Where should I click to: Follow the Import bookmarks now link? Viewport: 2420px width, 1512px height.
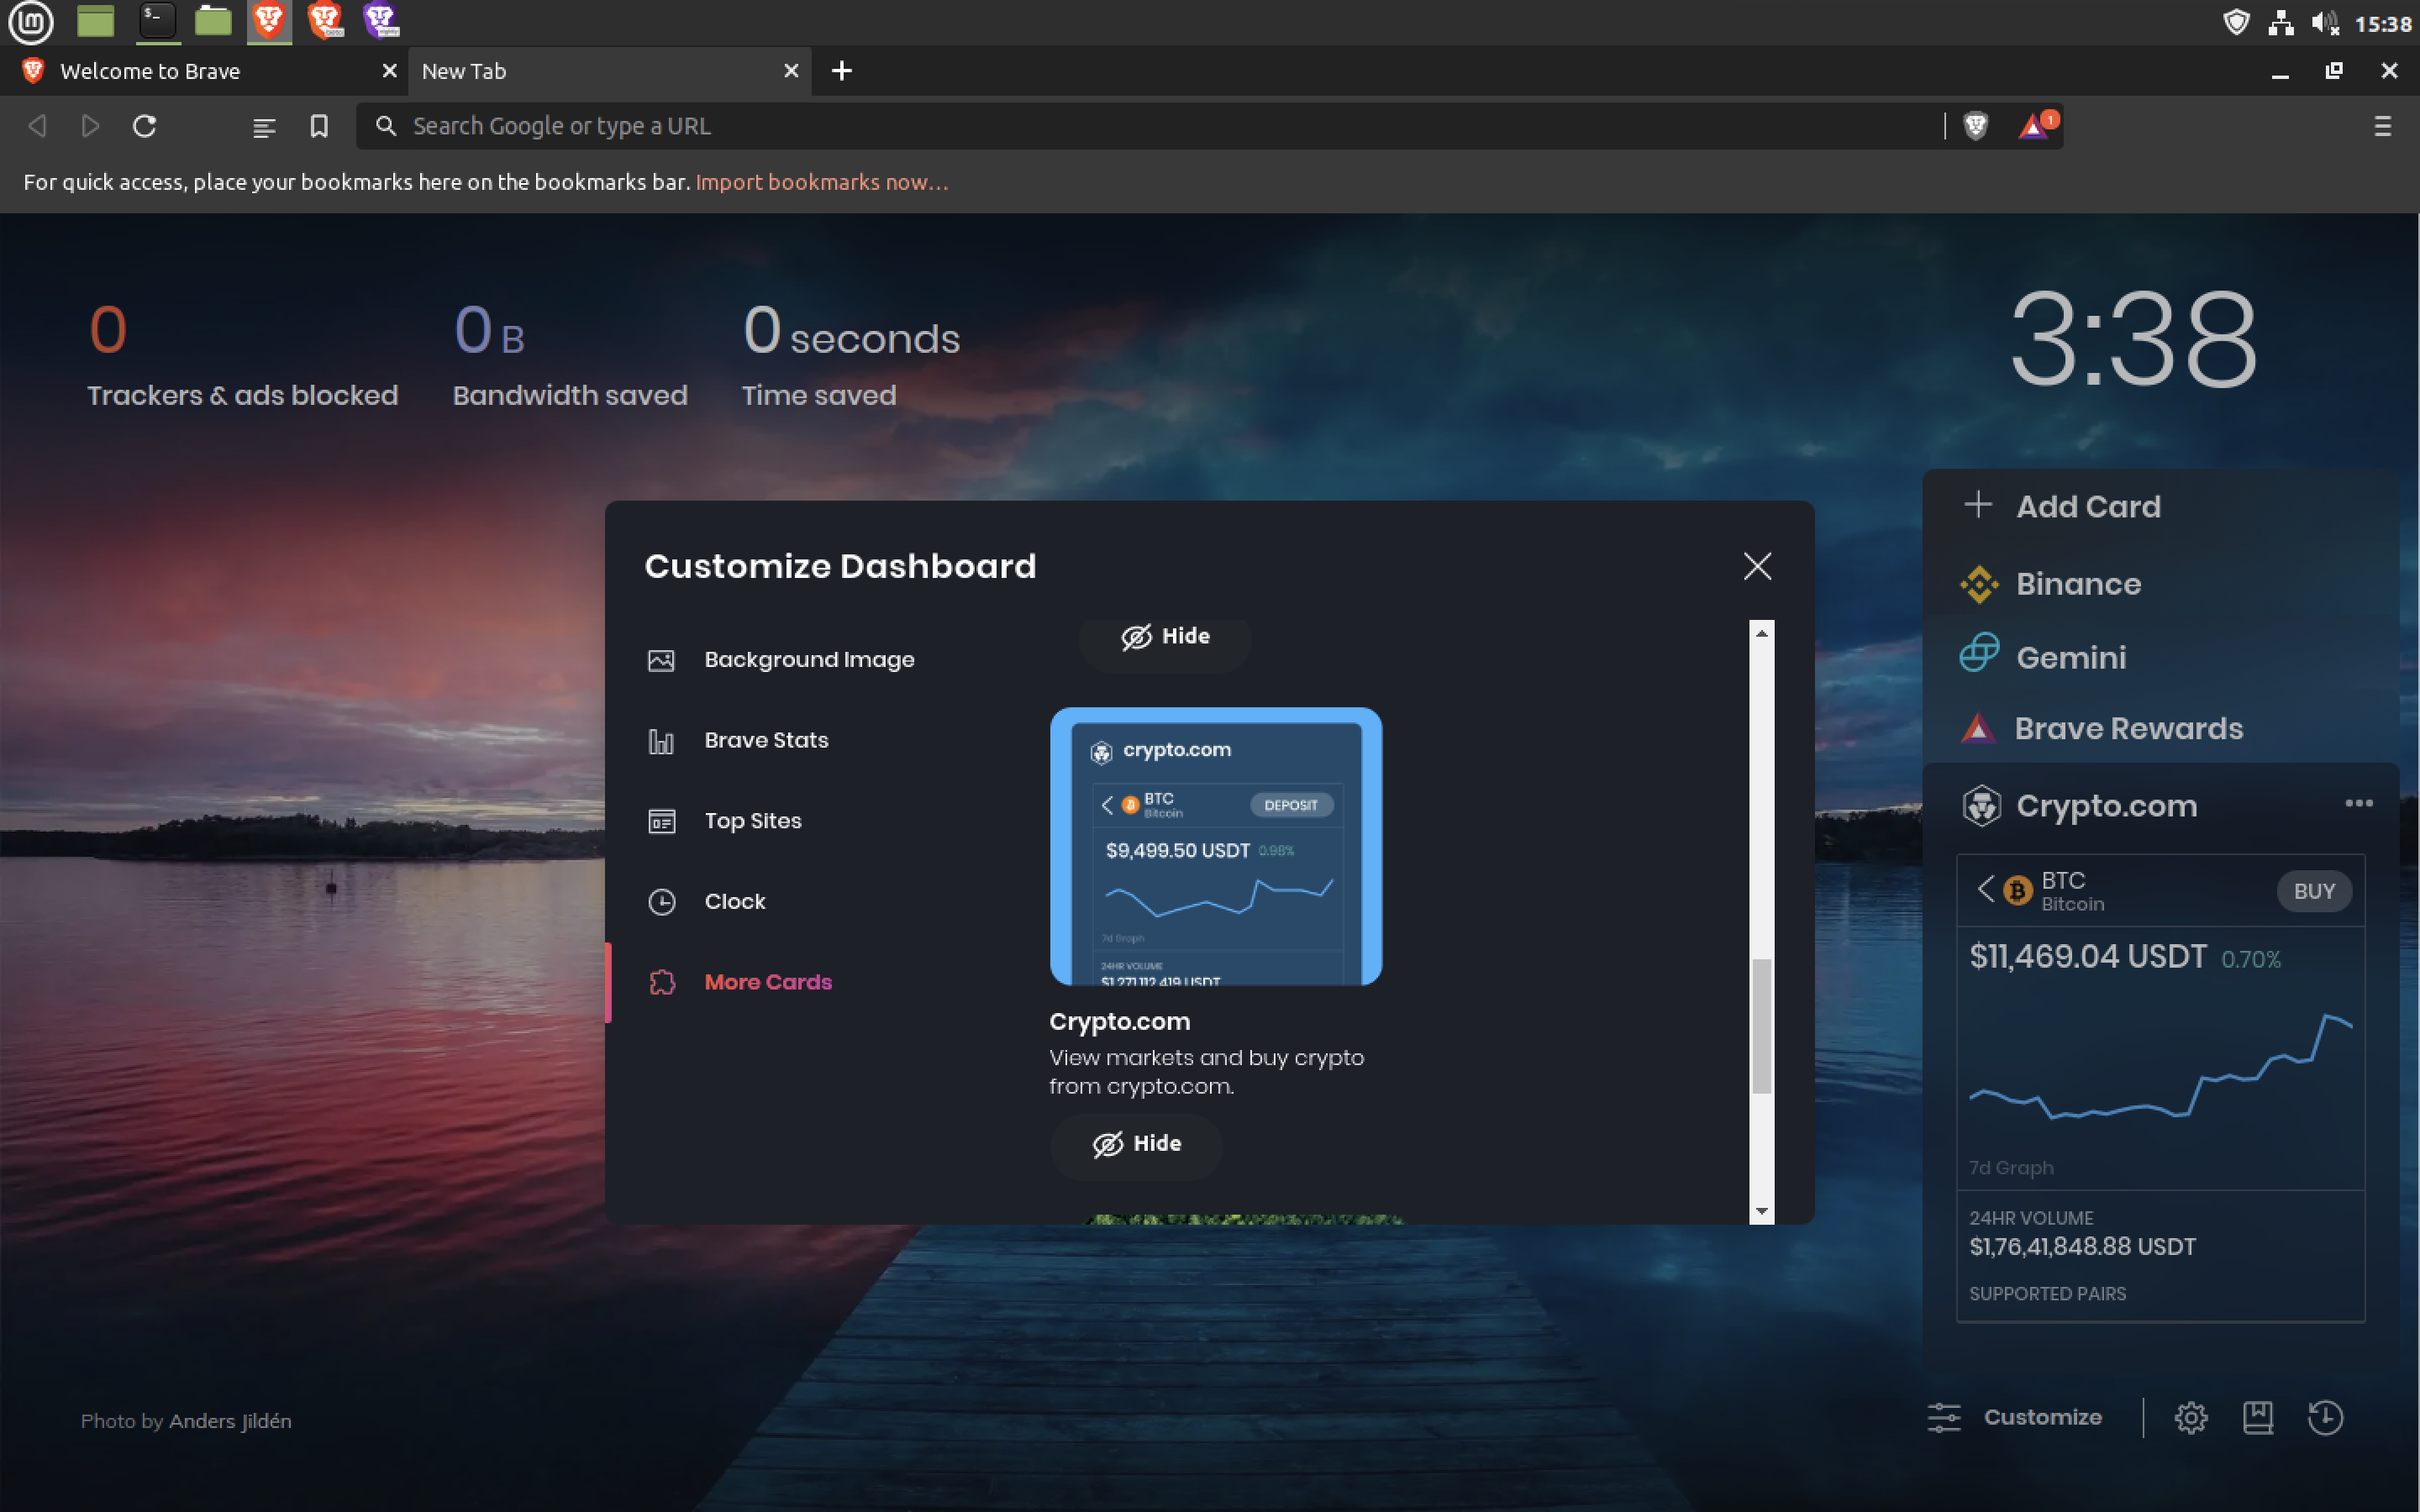click(x=821, y=182)
